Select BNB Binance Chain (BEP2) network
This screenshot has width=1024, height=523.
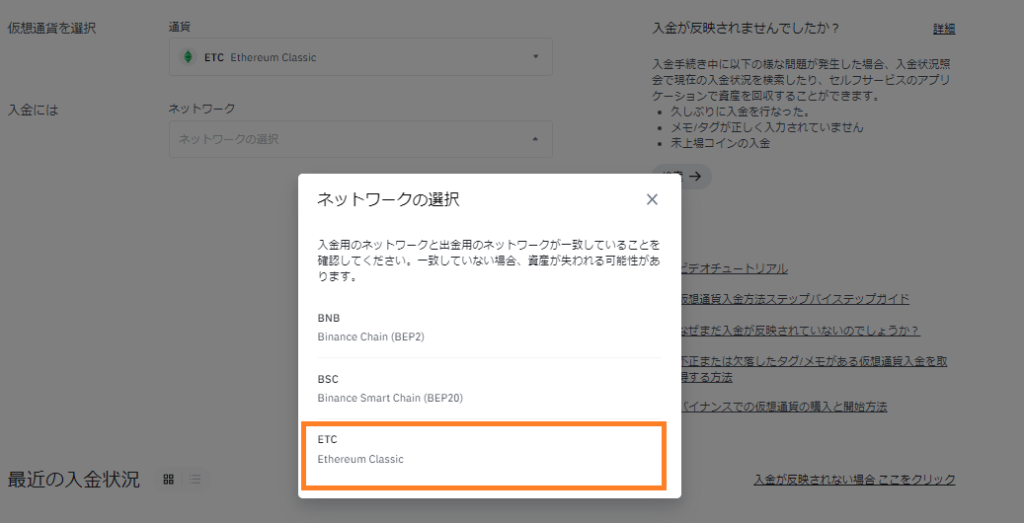(x=489, y=327)
